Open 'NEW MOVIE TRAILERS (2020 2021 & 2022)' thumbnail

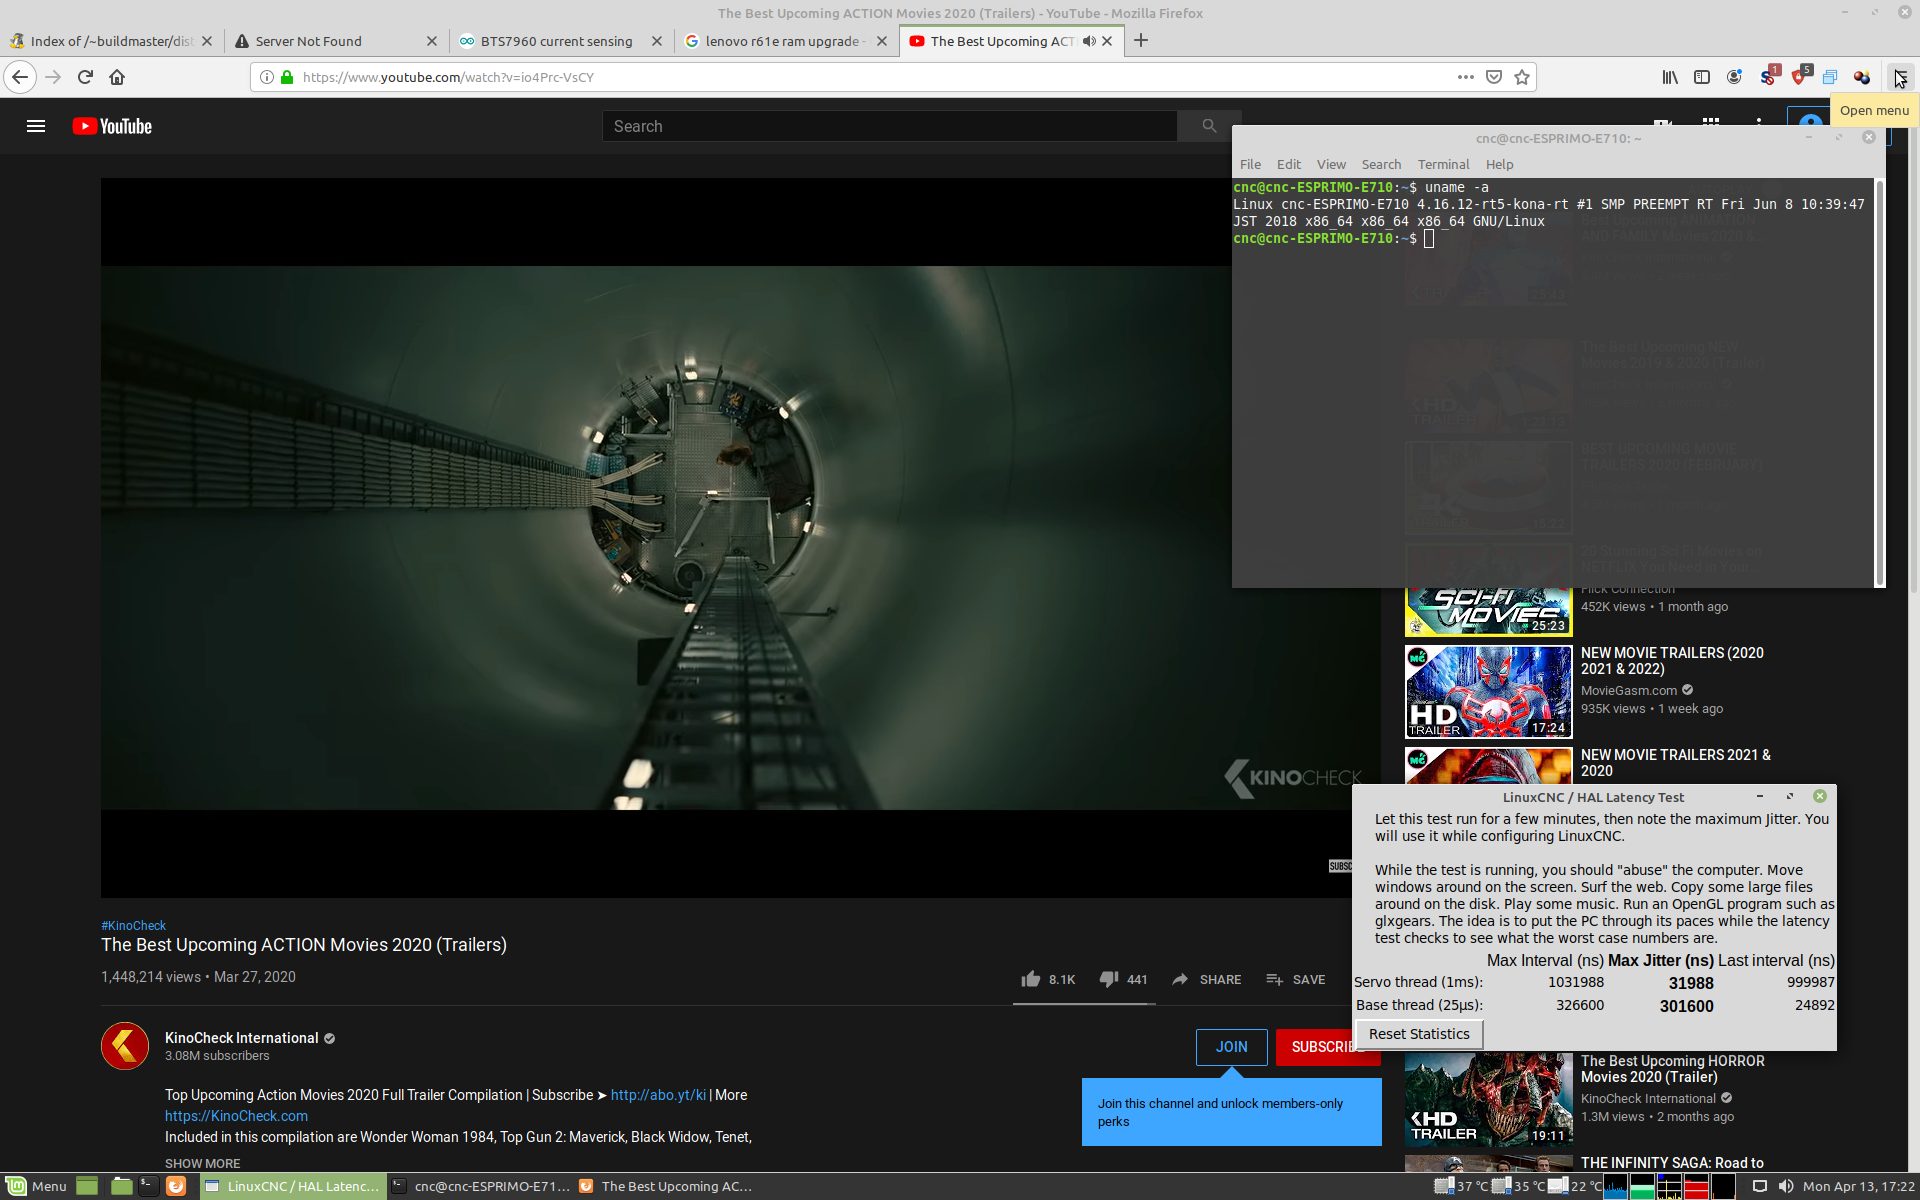[1488, 692]
